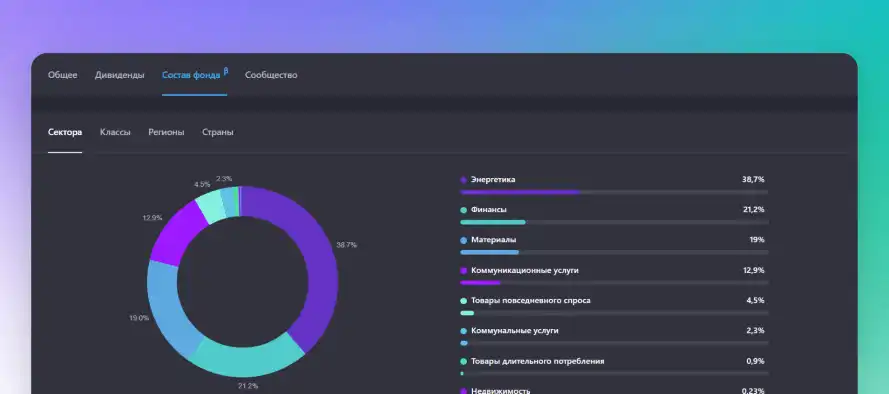Click the Товары повседневного спроса legend dot
The width and height of the screenshot is (889, 394).
(x=464, y=300)
